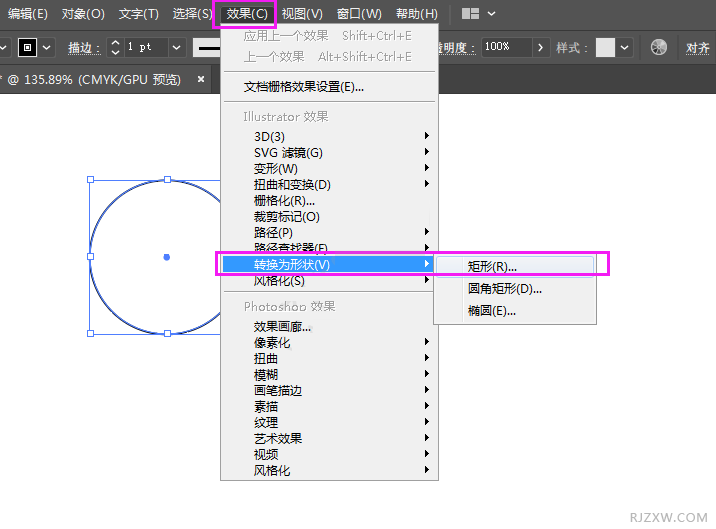Click the bounding box top-left corner handle

[x=90, y=180]
